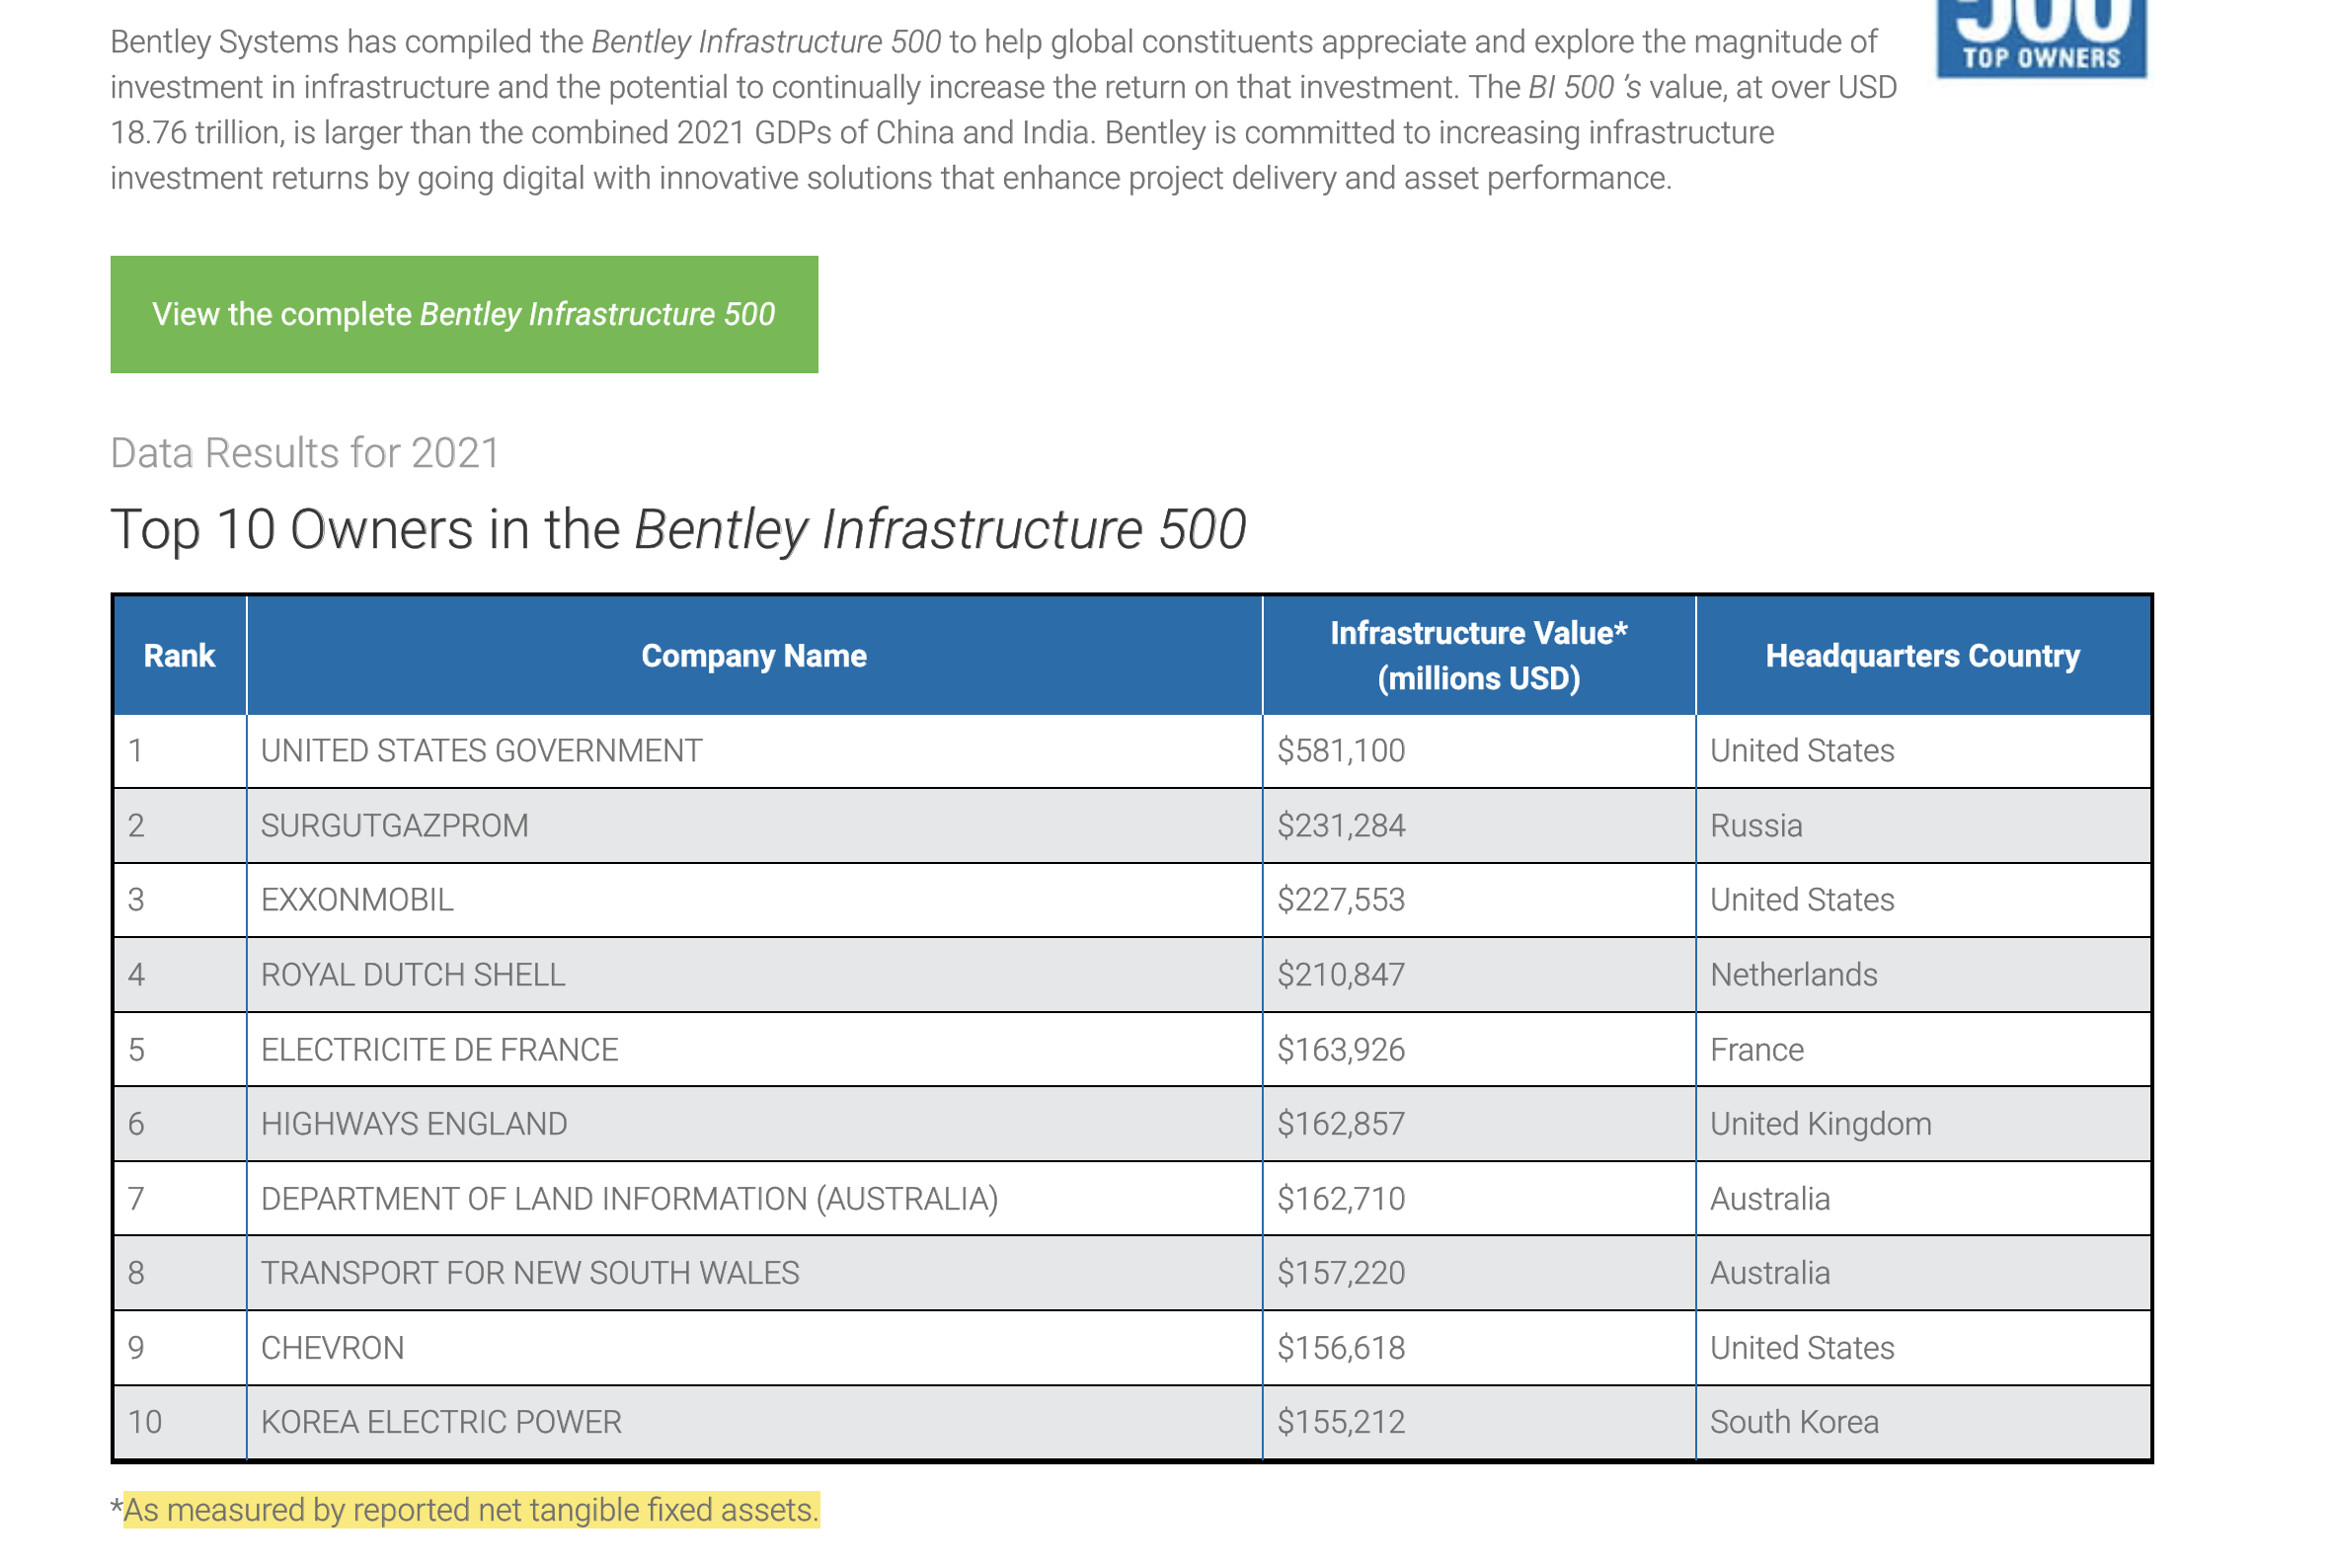Click the Headquarters Country column header
The height and width of the screenshot is (1568, 2336).
1922,656
